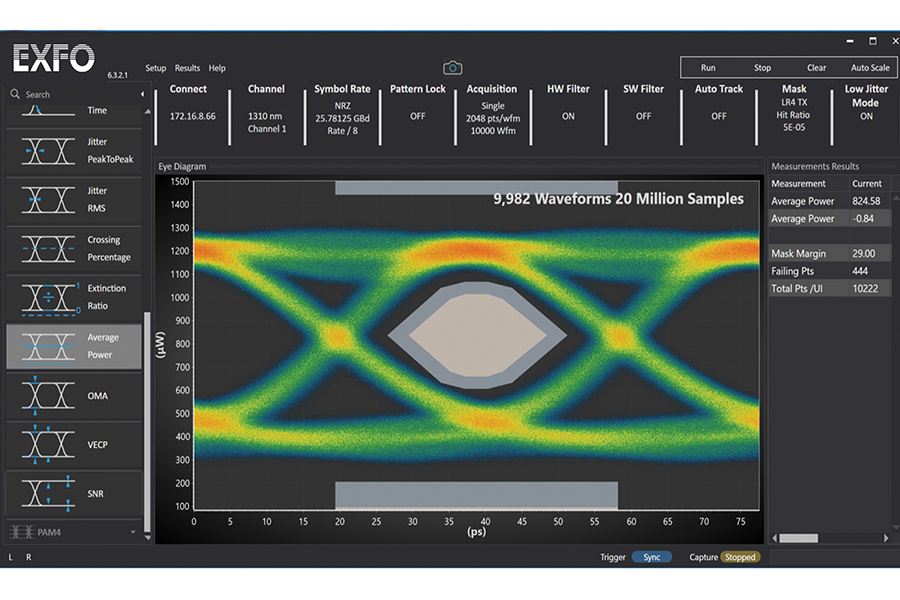Click the camera screenshot icon

[452, 68]
